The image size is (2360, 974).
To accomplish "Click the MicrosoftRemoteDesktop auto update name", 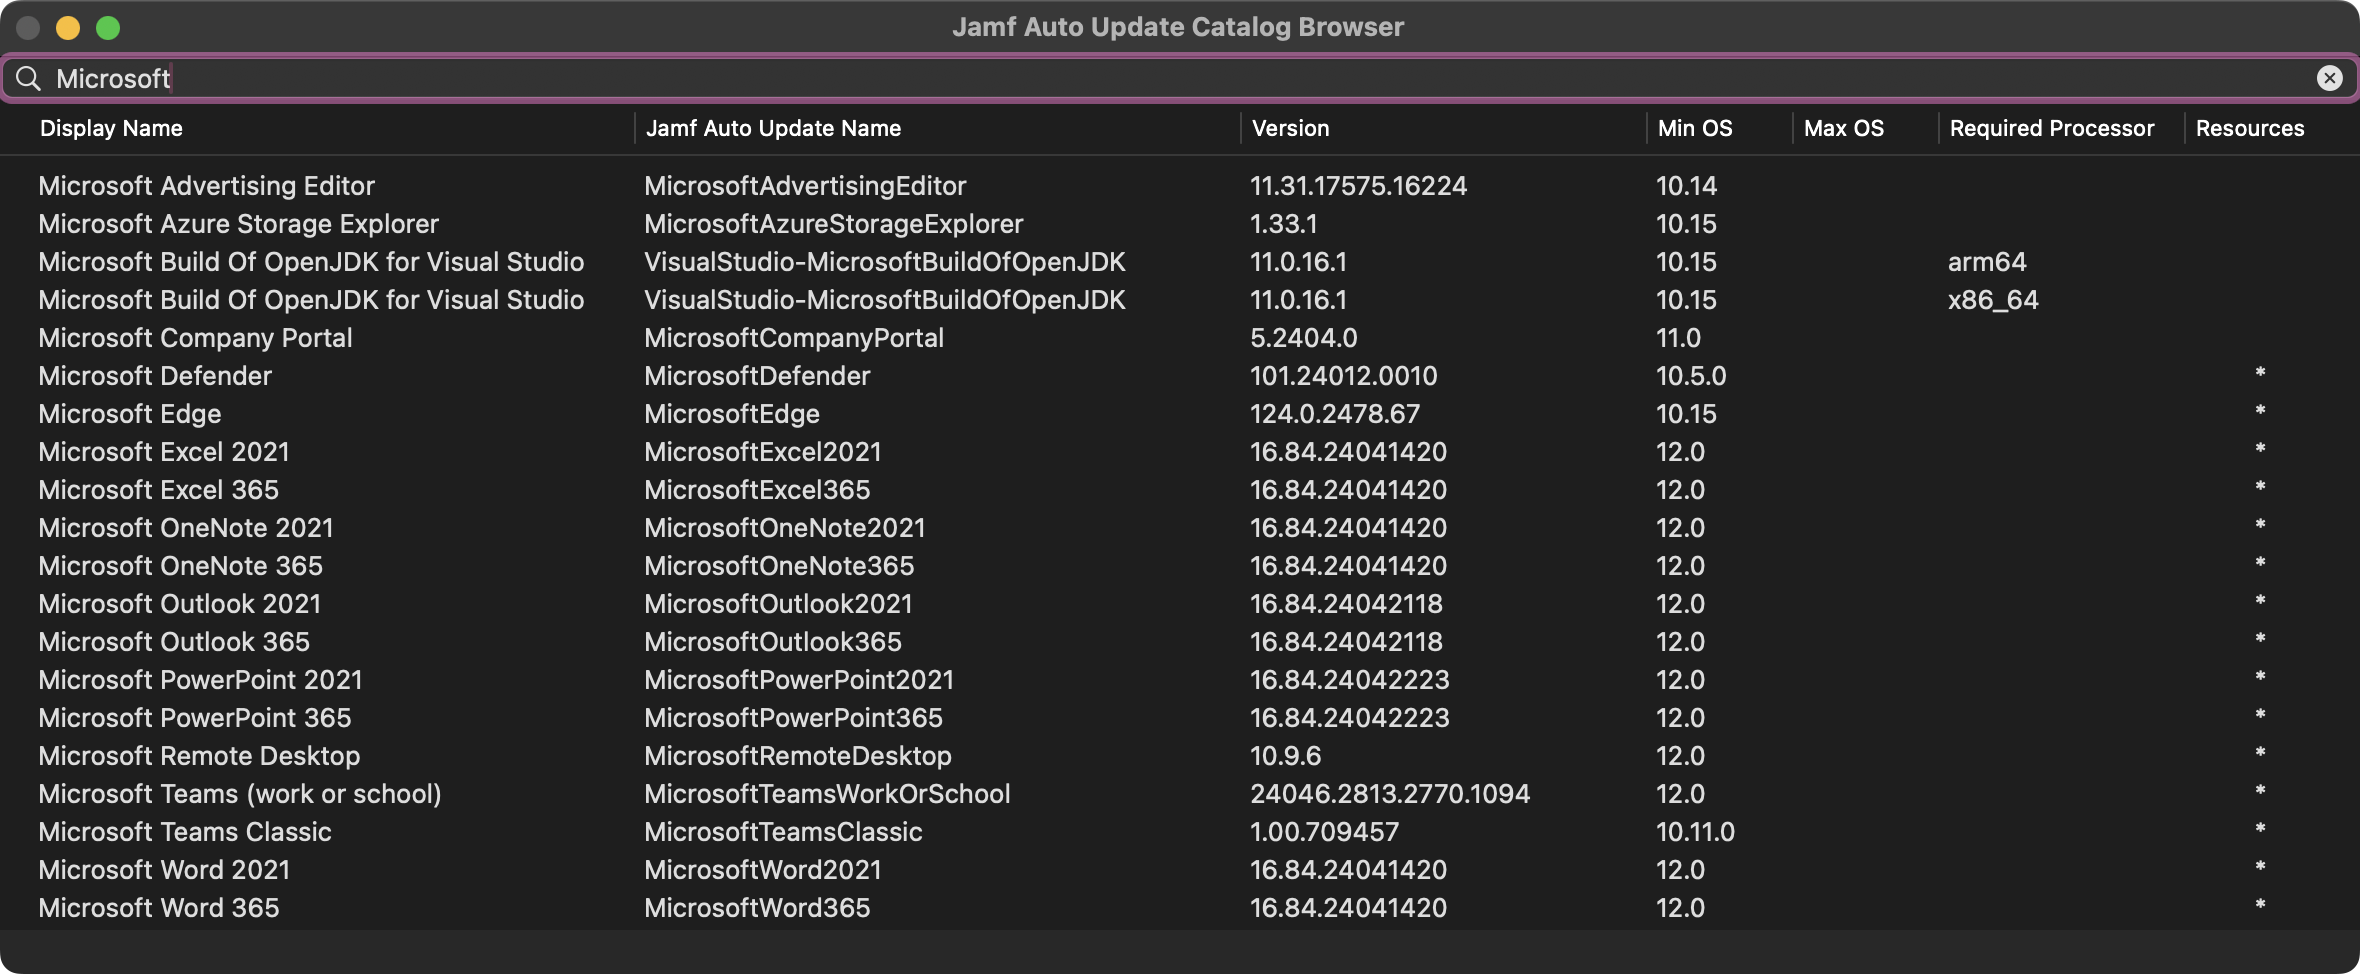I will click(798, 756).
